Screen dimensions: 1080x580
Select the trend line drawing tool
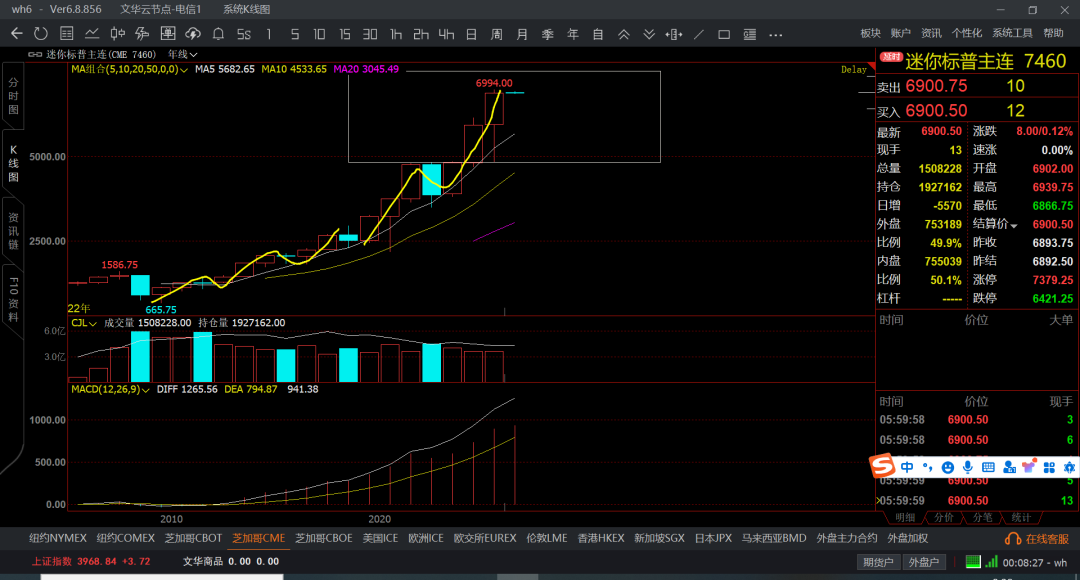698,34
